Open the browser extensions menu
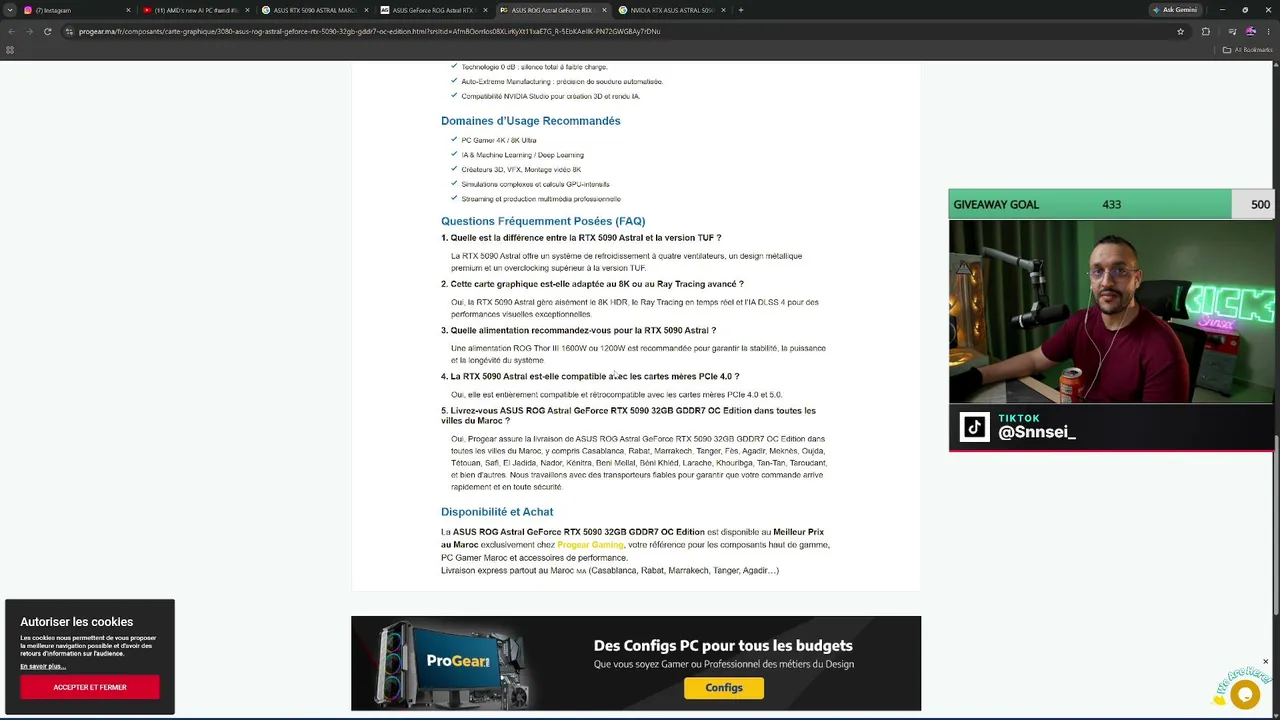The height and width of the screenshot is (720, 1280). (1205, 31)
